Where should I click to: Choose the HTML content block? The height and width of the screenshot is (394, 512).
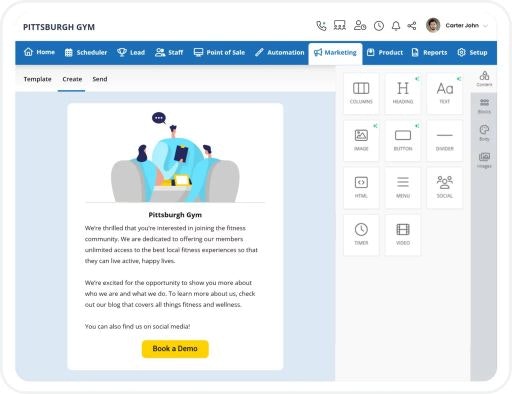tap(361, 188)
